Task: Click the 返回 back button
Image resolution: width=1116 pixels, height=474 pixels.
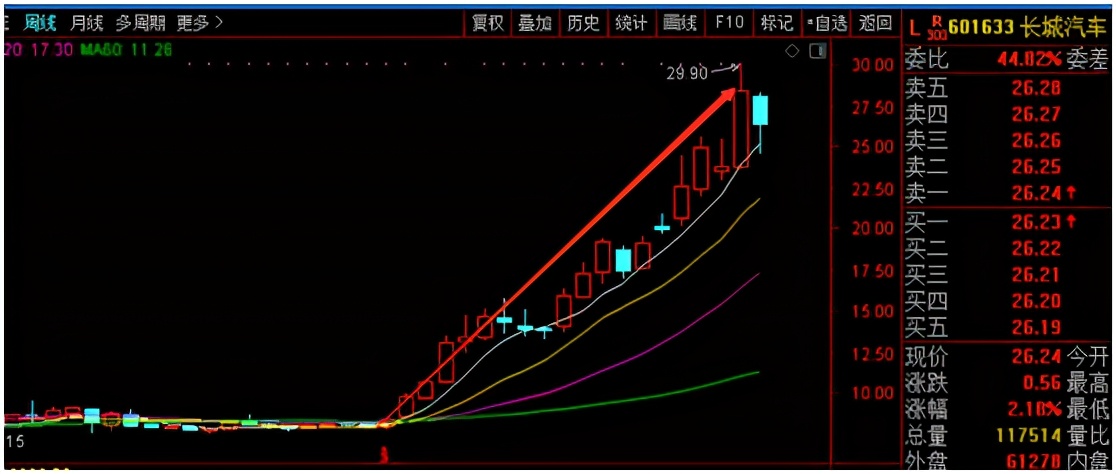Action: click(x=875, y=23)
